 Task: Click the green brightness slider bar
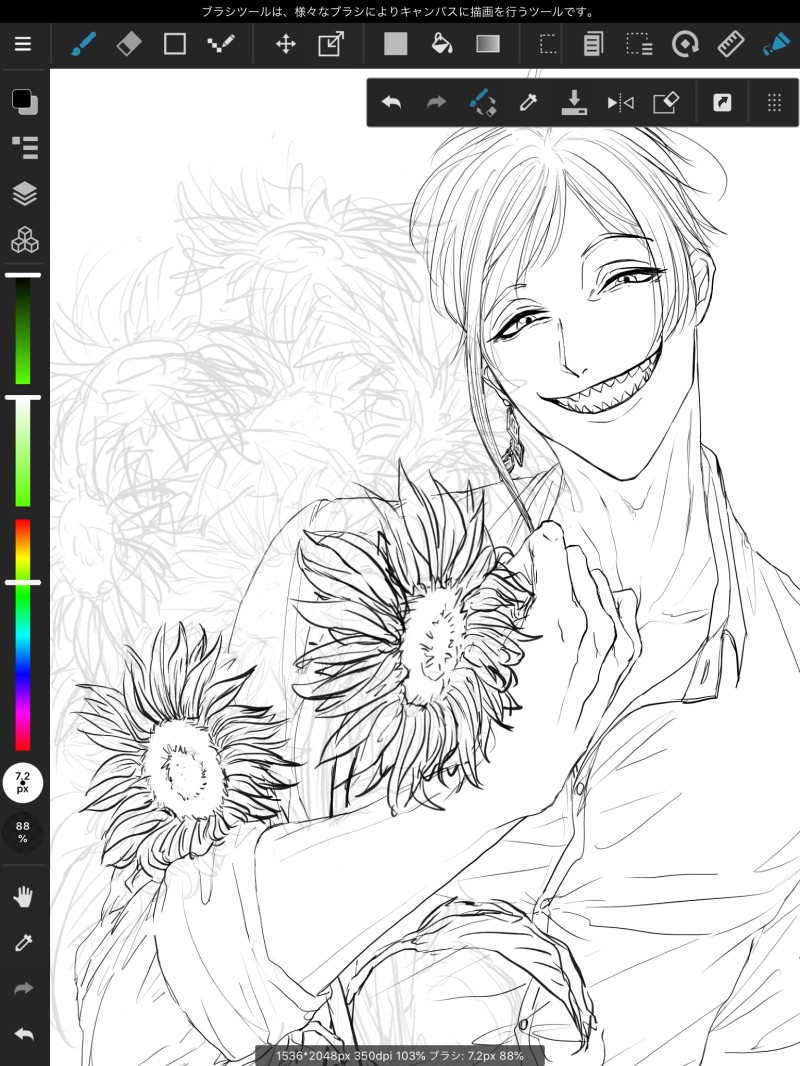23,330
